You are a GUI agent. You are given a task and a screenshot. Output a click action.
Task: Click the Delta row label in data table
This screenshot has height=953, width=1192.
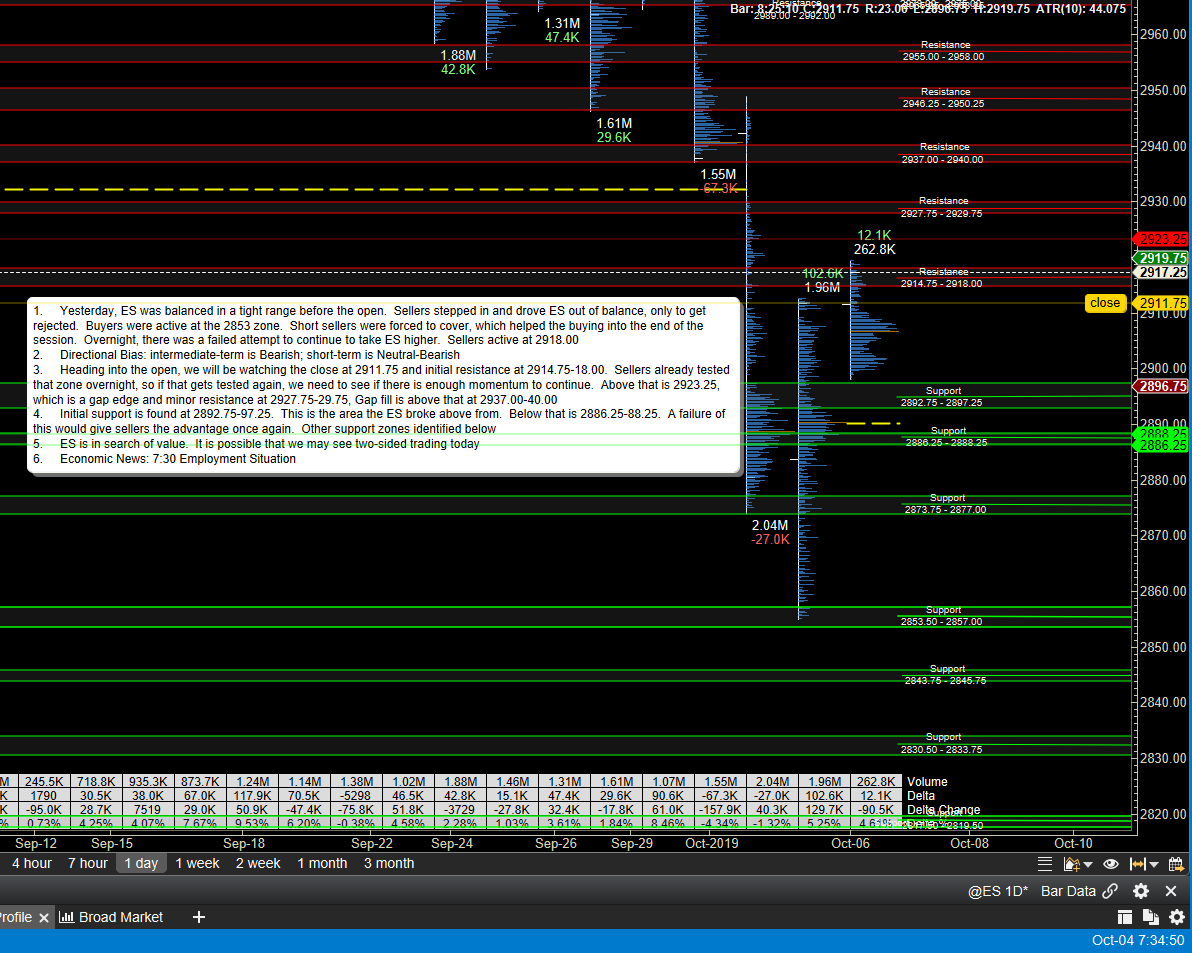coord(920,796)
